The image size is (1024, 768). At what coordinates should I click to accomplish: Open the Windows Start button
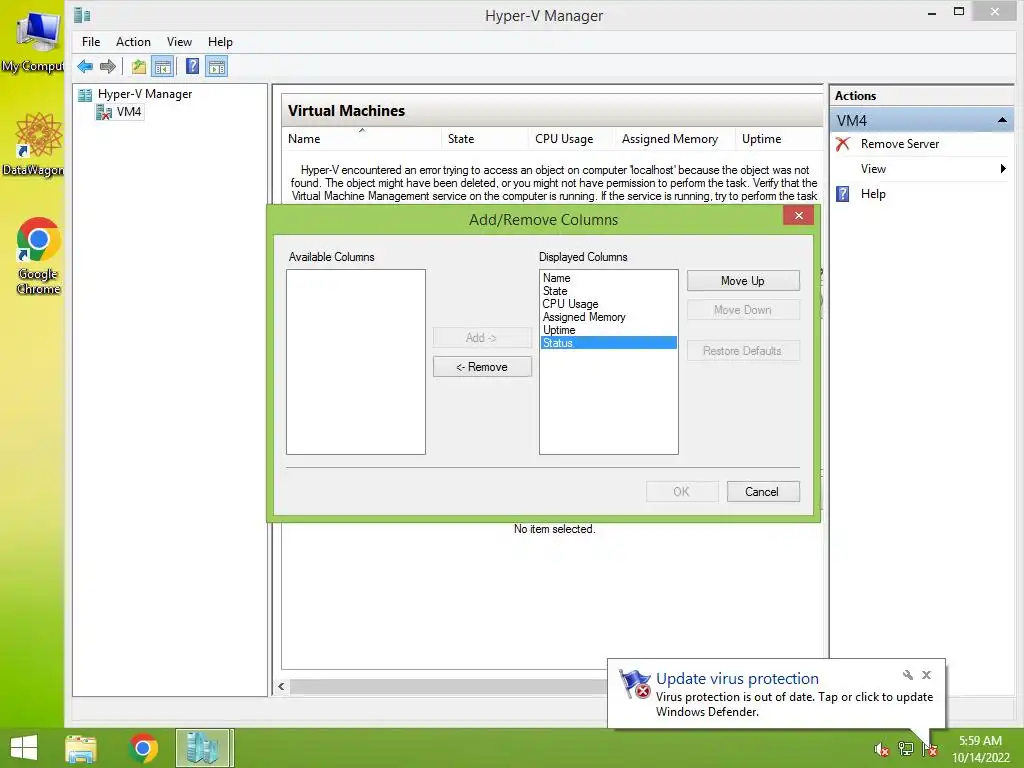[24, 748]
